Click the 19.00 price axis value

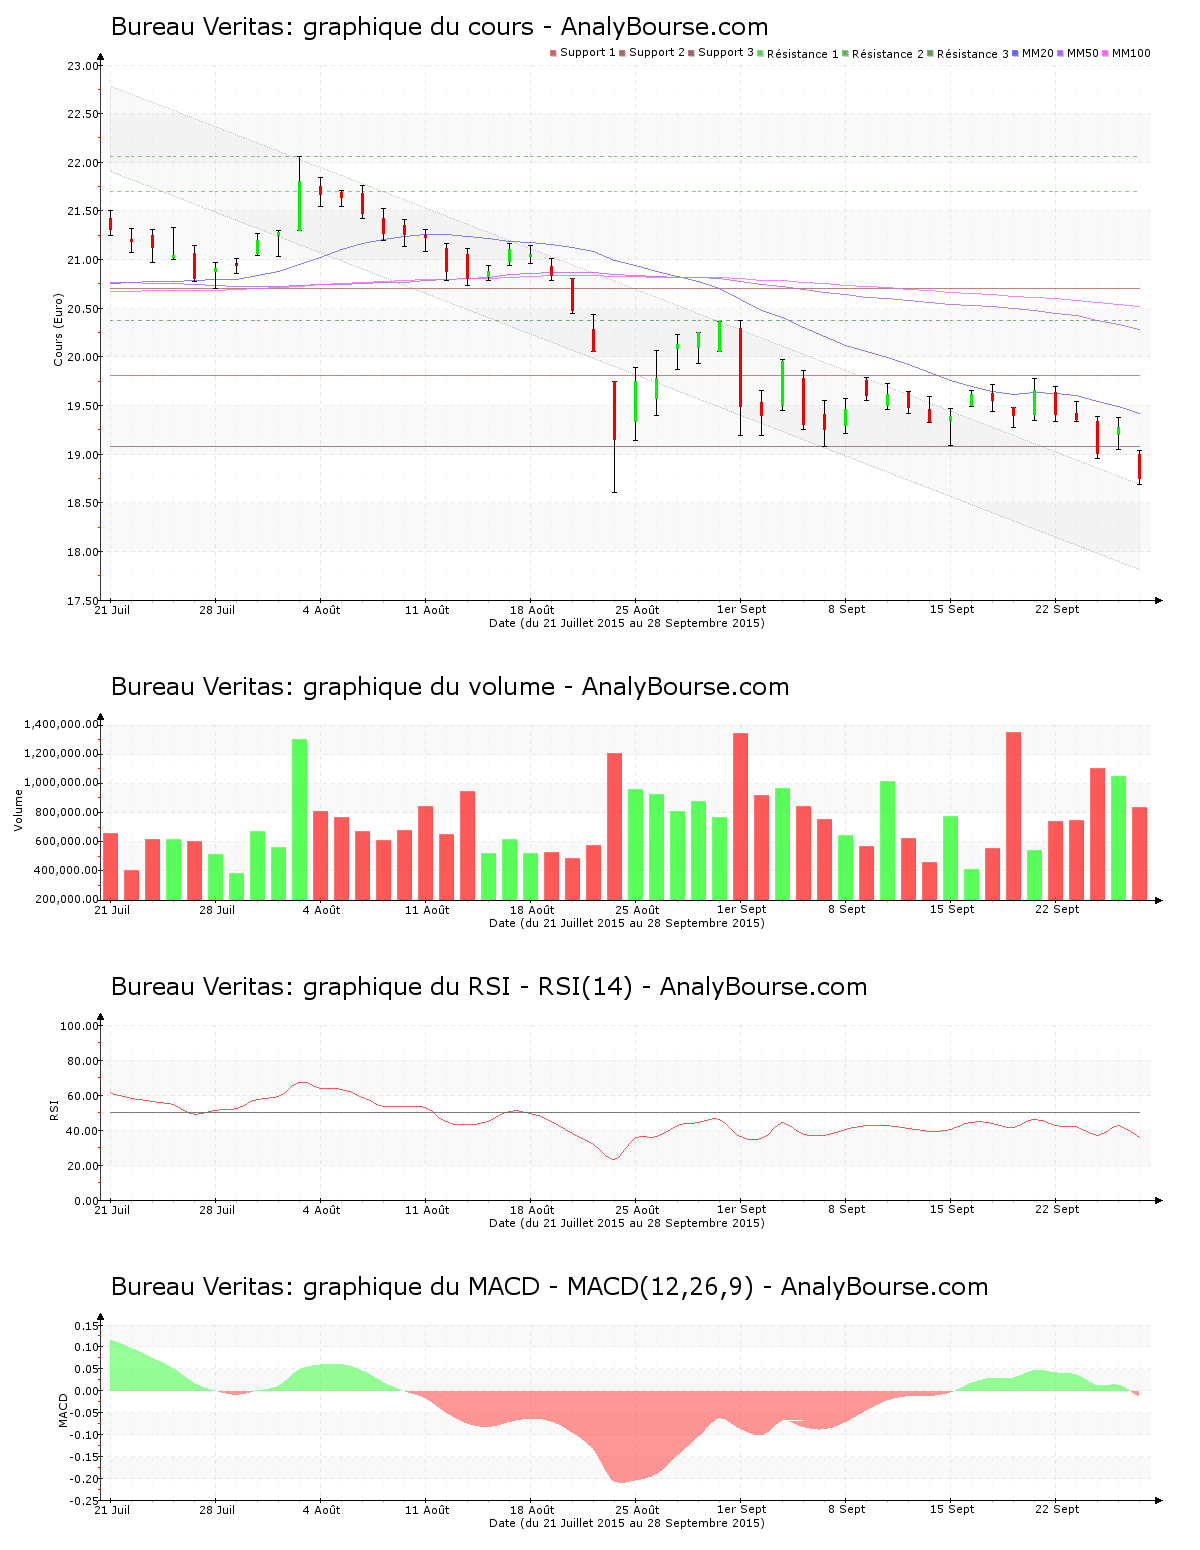coord(83,455)
